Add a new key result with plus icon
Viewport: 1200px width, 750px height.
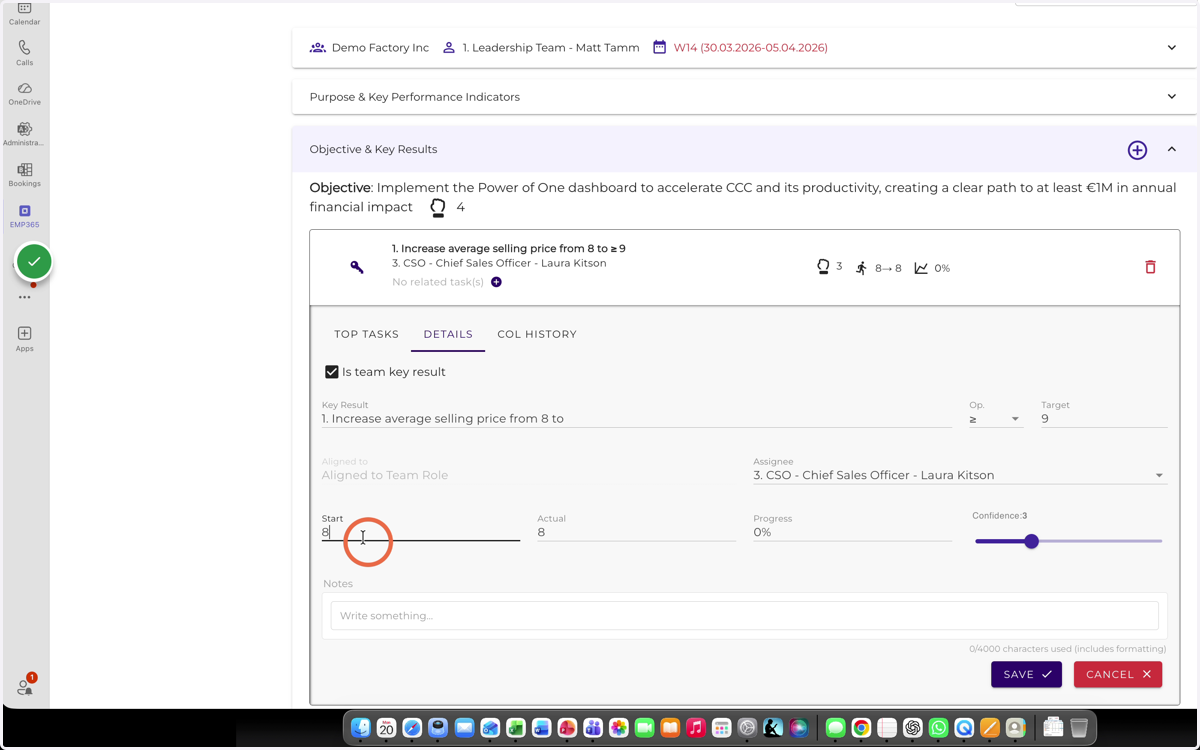click(1137, 150)
